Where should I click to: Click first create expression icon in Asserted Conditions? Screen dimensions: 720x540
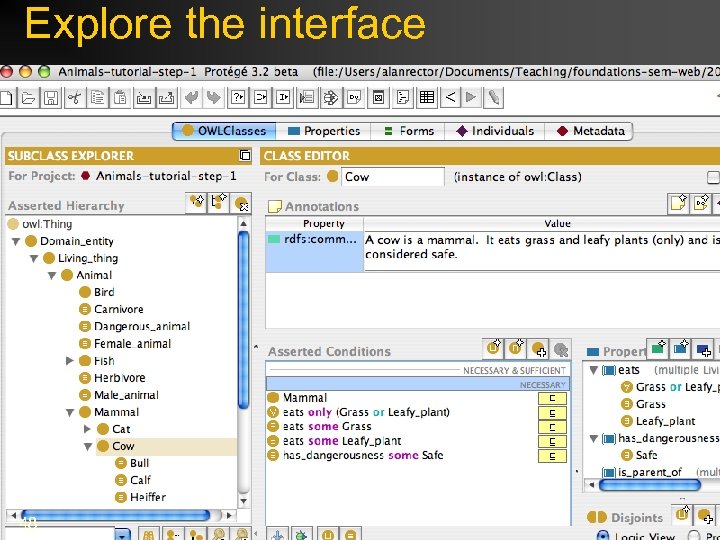(x=493, y=348)
